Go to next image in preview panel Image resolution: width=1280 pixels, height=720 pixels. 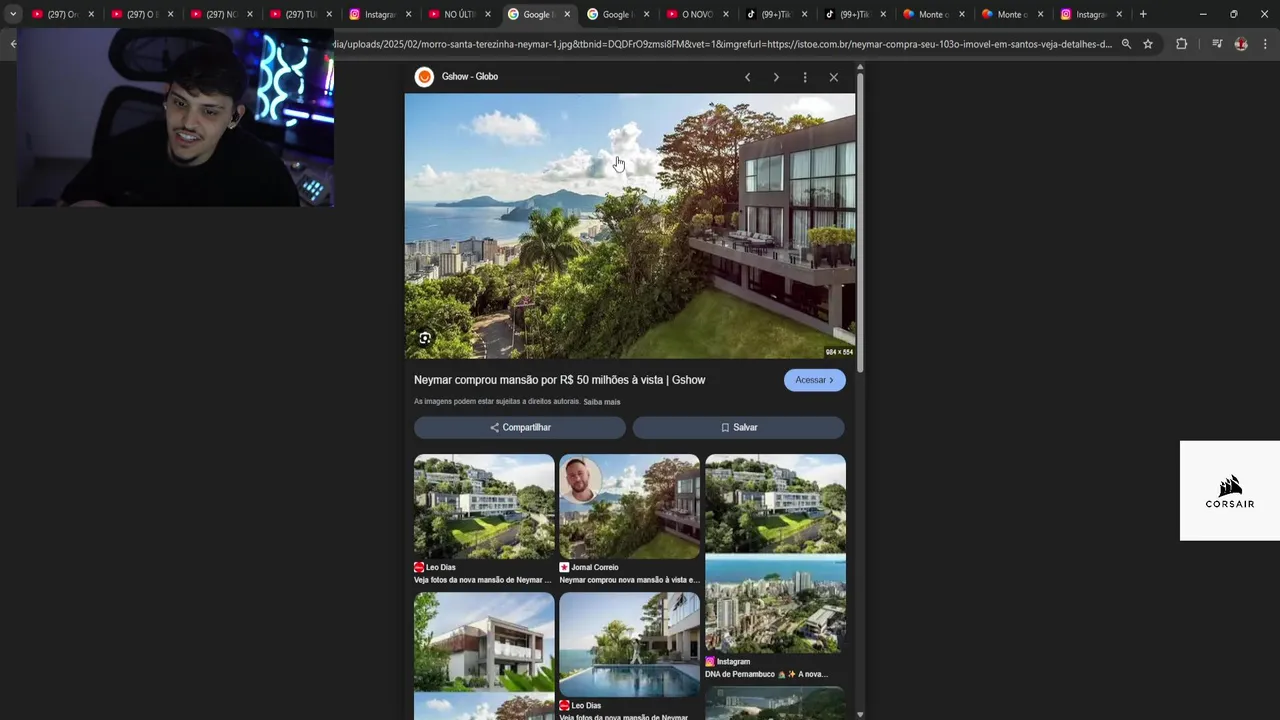click(x=776, y=77)
